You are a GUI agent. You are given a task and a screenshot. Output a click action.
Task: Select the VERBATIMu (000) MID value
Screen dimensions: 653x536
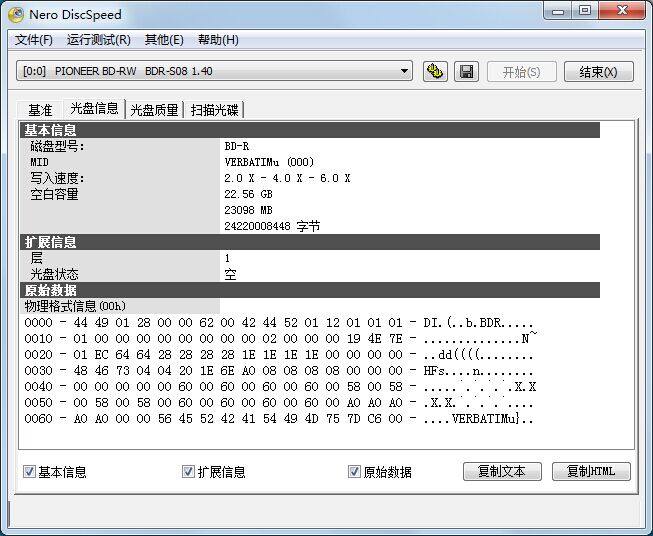click(x=269, y=162)
